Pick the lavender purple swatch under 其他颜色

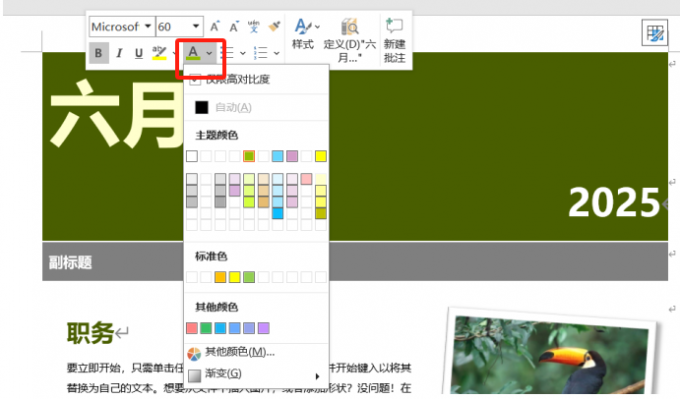click(263, 328)
